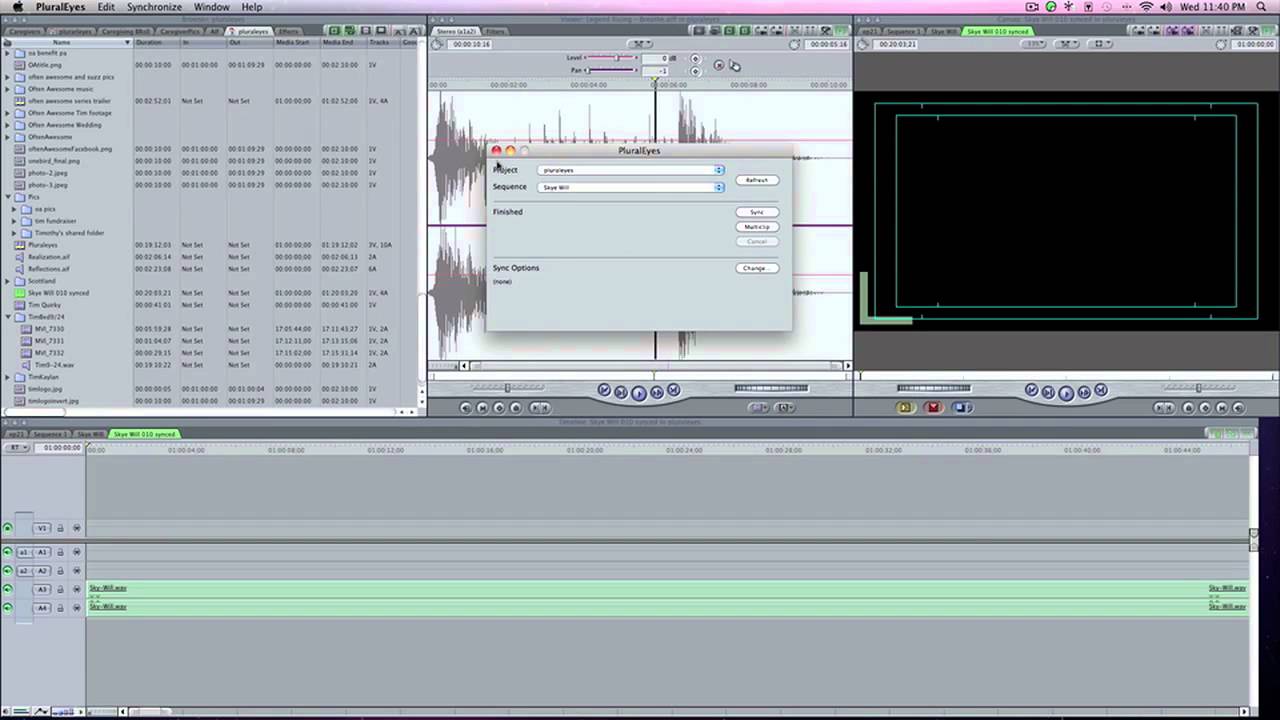
Task: Expand the TimKaylan folder
Action: [8, 377]
